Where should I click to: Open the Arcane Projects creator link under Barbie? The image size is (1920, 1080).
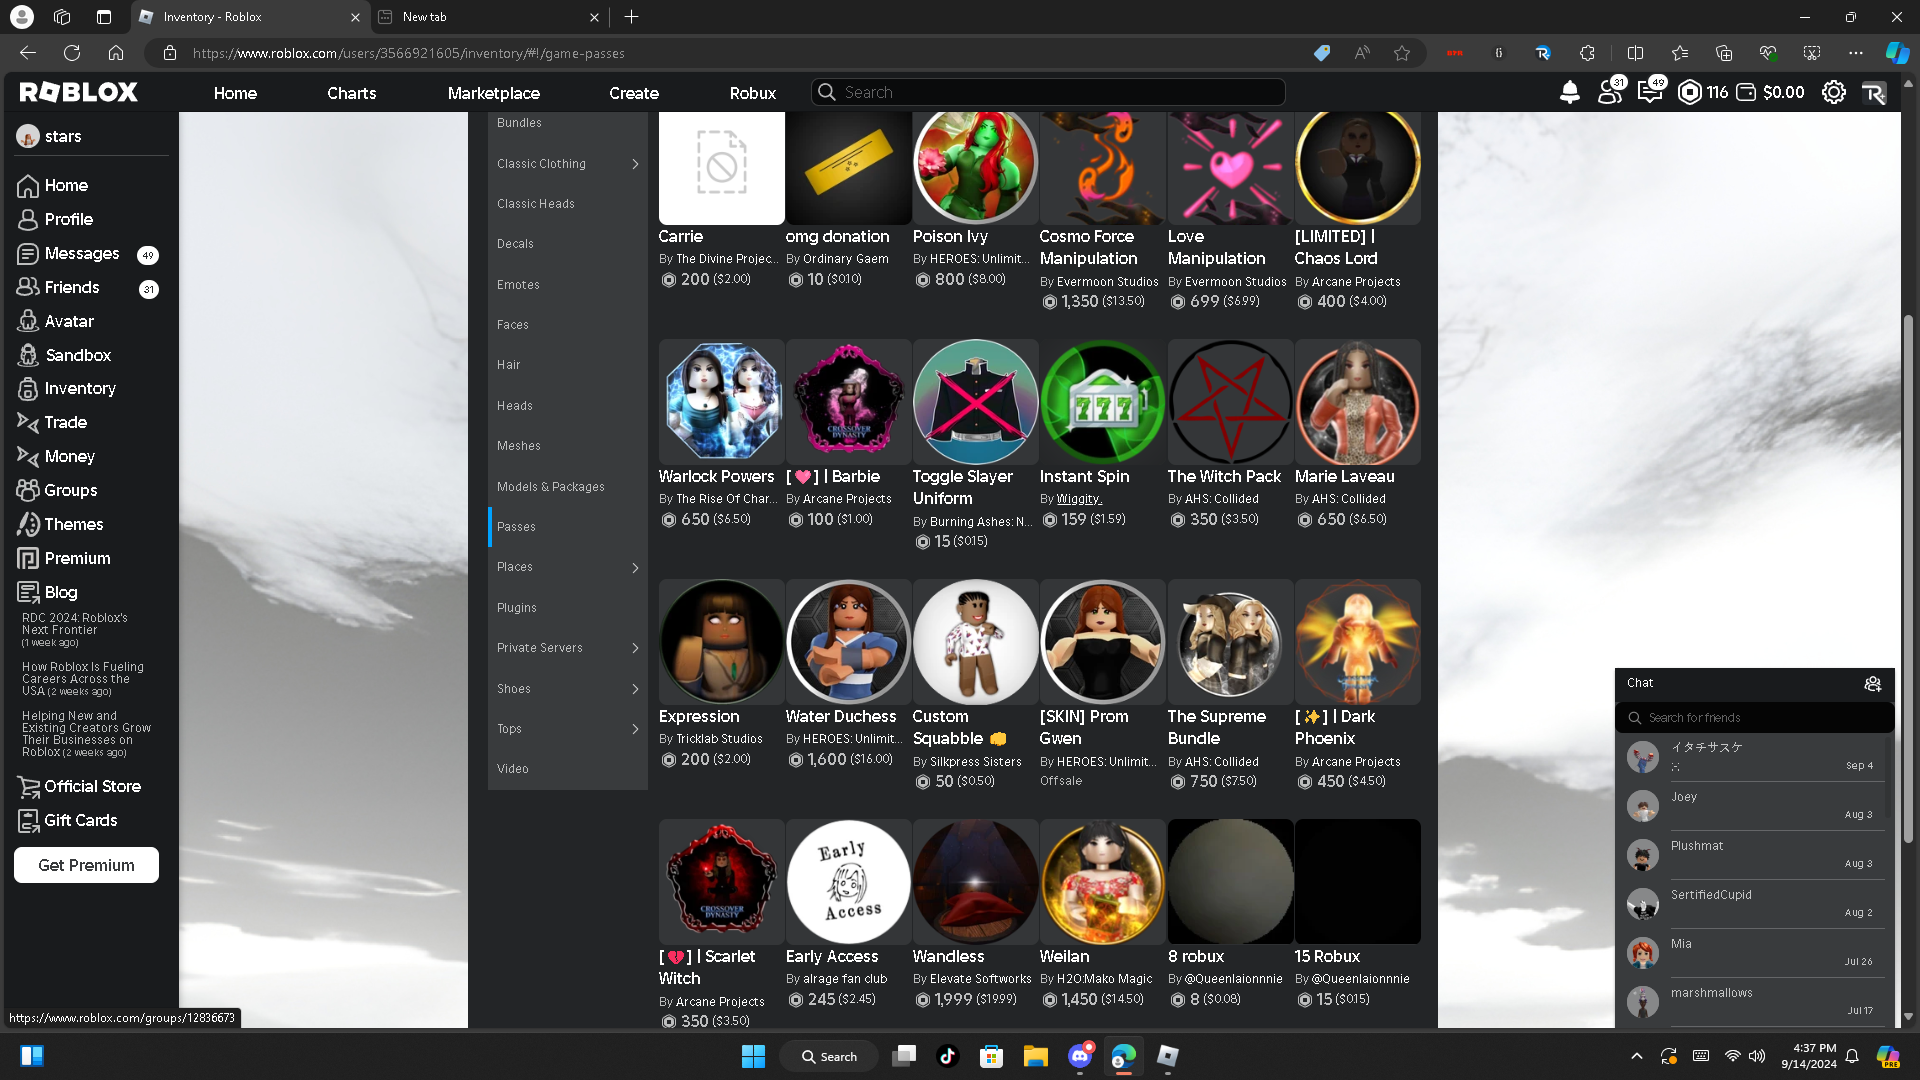coord(846,499)
